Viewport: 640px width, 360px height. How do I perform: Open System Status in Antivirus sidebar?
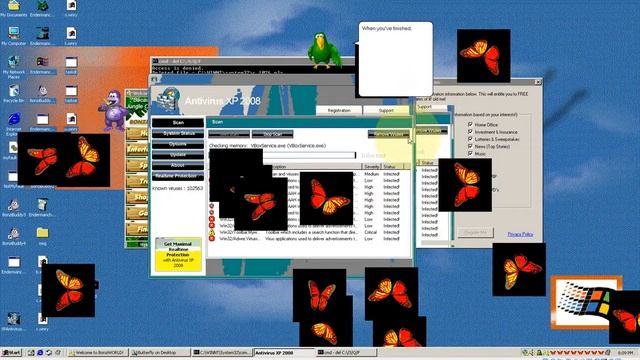(178, 133)
